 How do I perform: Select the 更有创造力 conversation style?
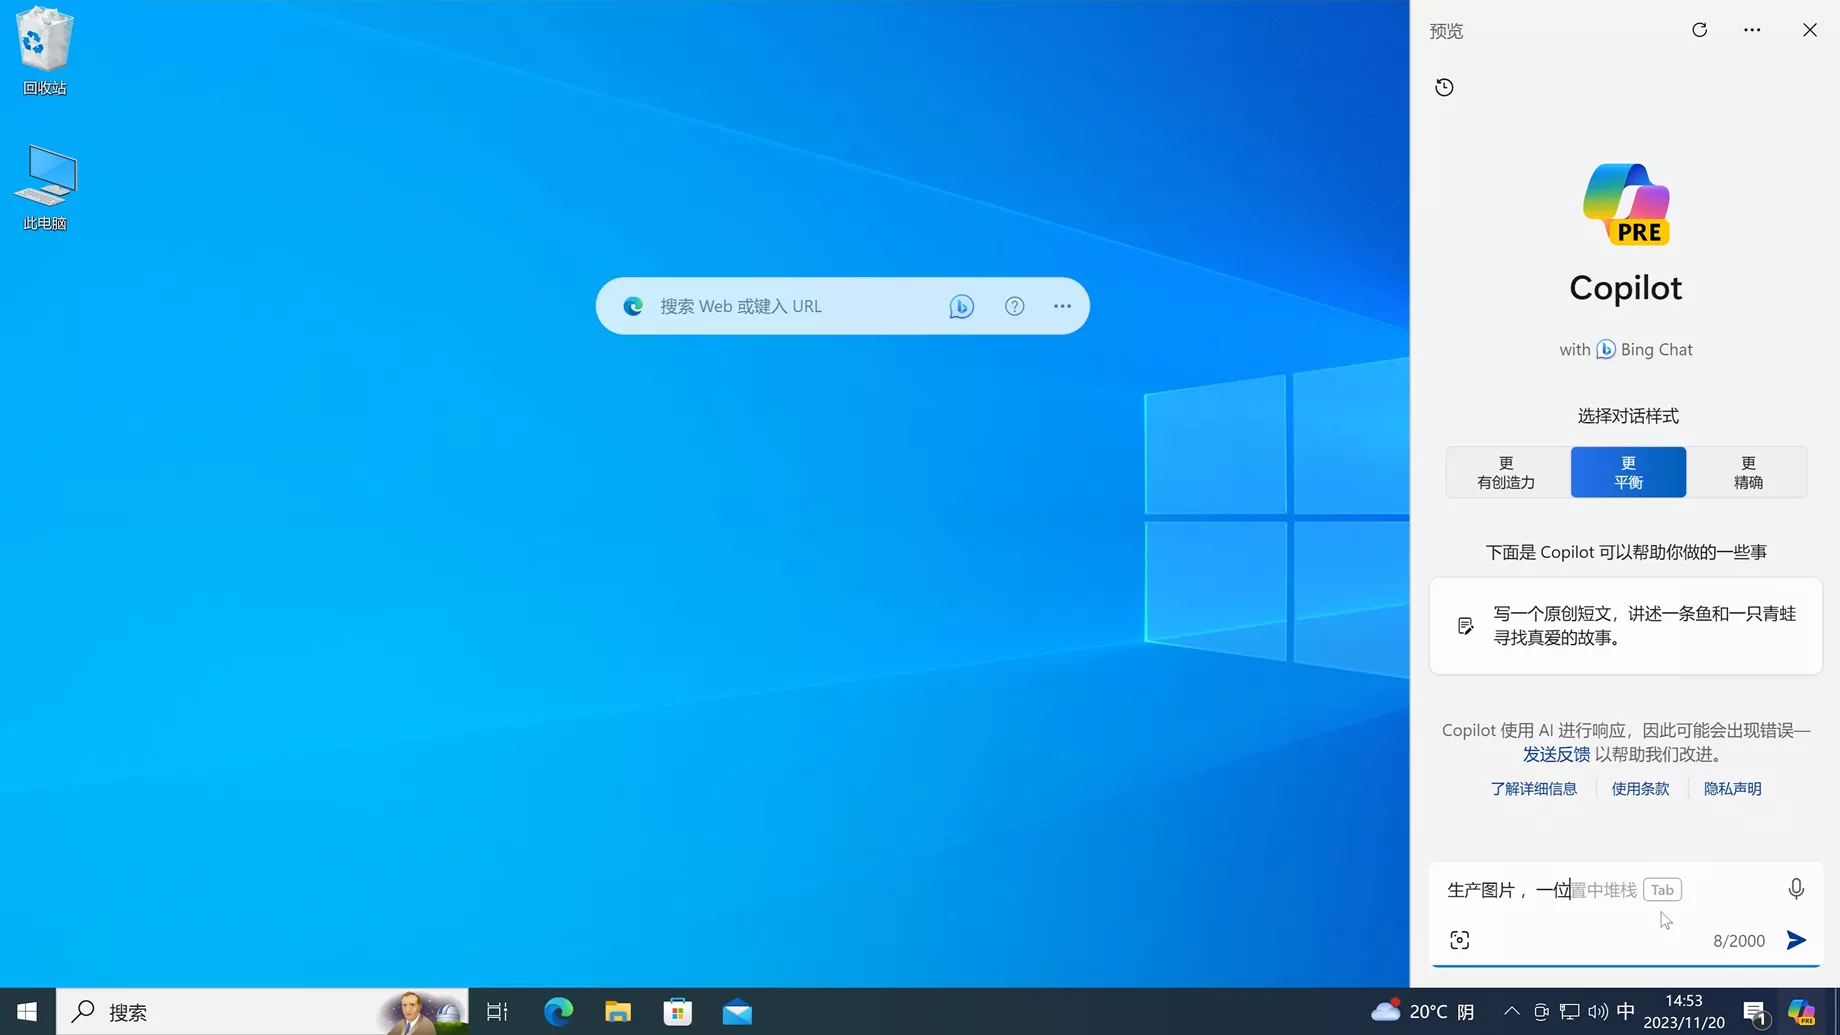click(x=1506, y=472)
